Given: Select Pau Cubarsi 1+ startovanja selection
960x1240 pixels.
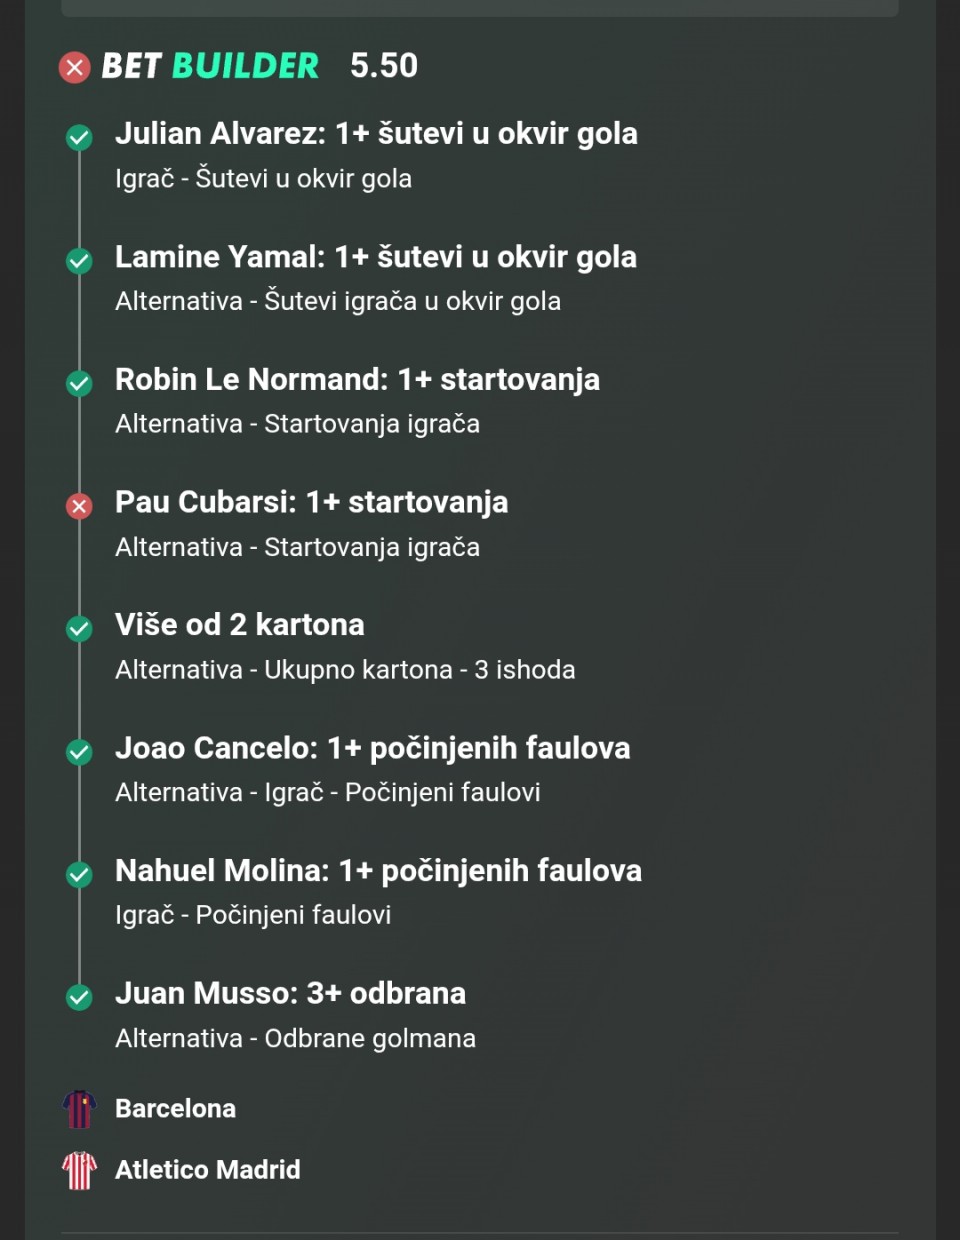Looking at the screenshot, I should (311, 502).
